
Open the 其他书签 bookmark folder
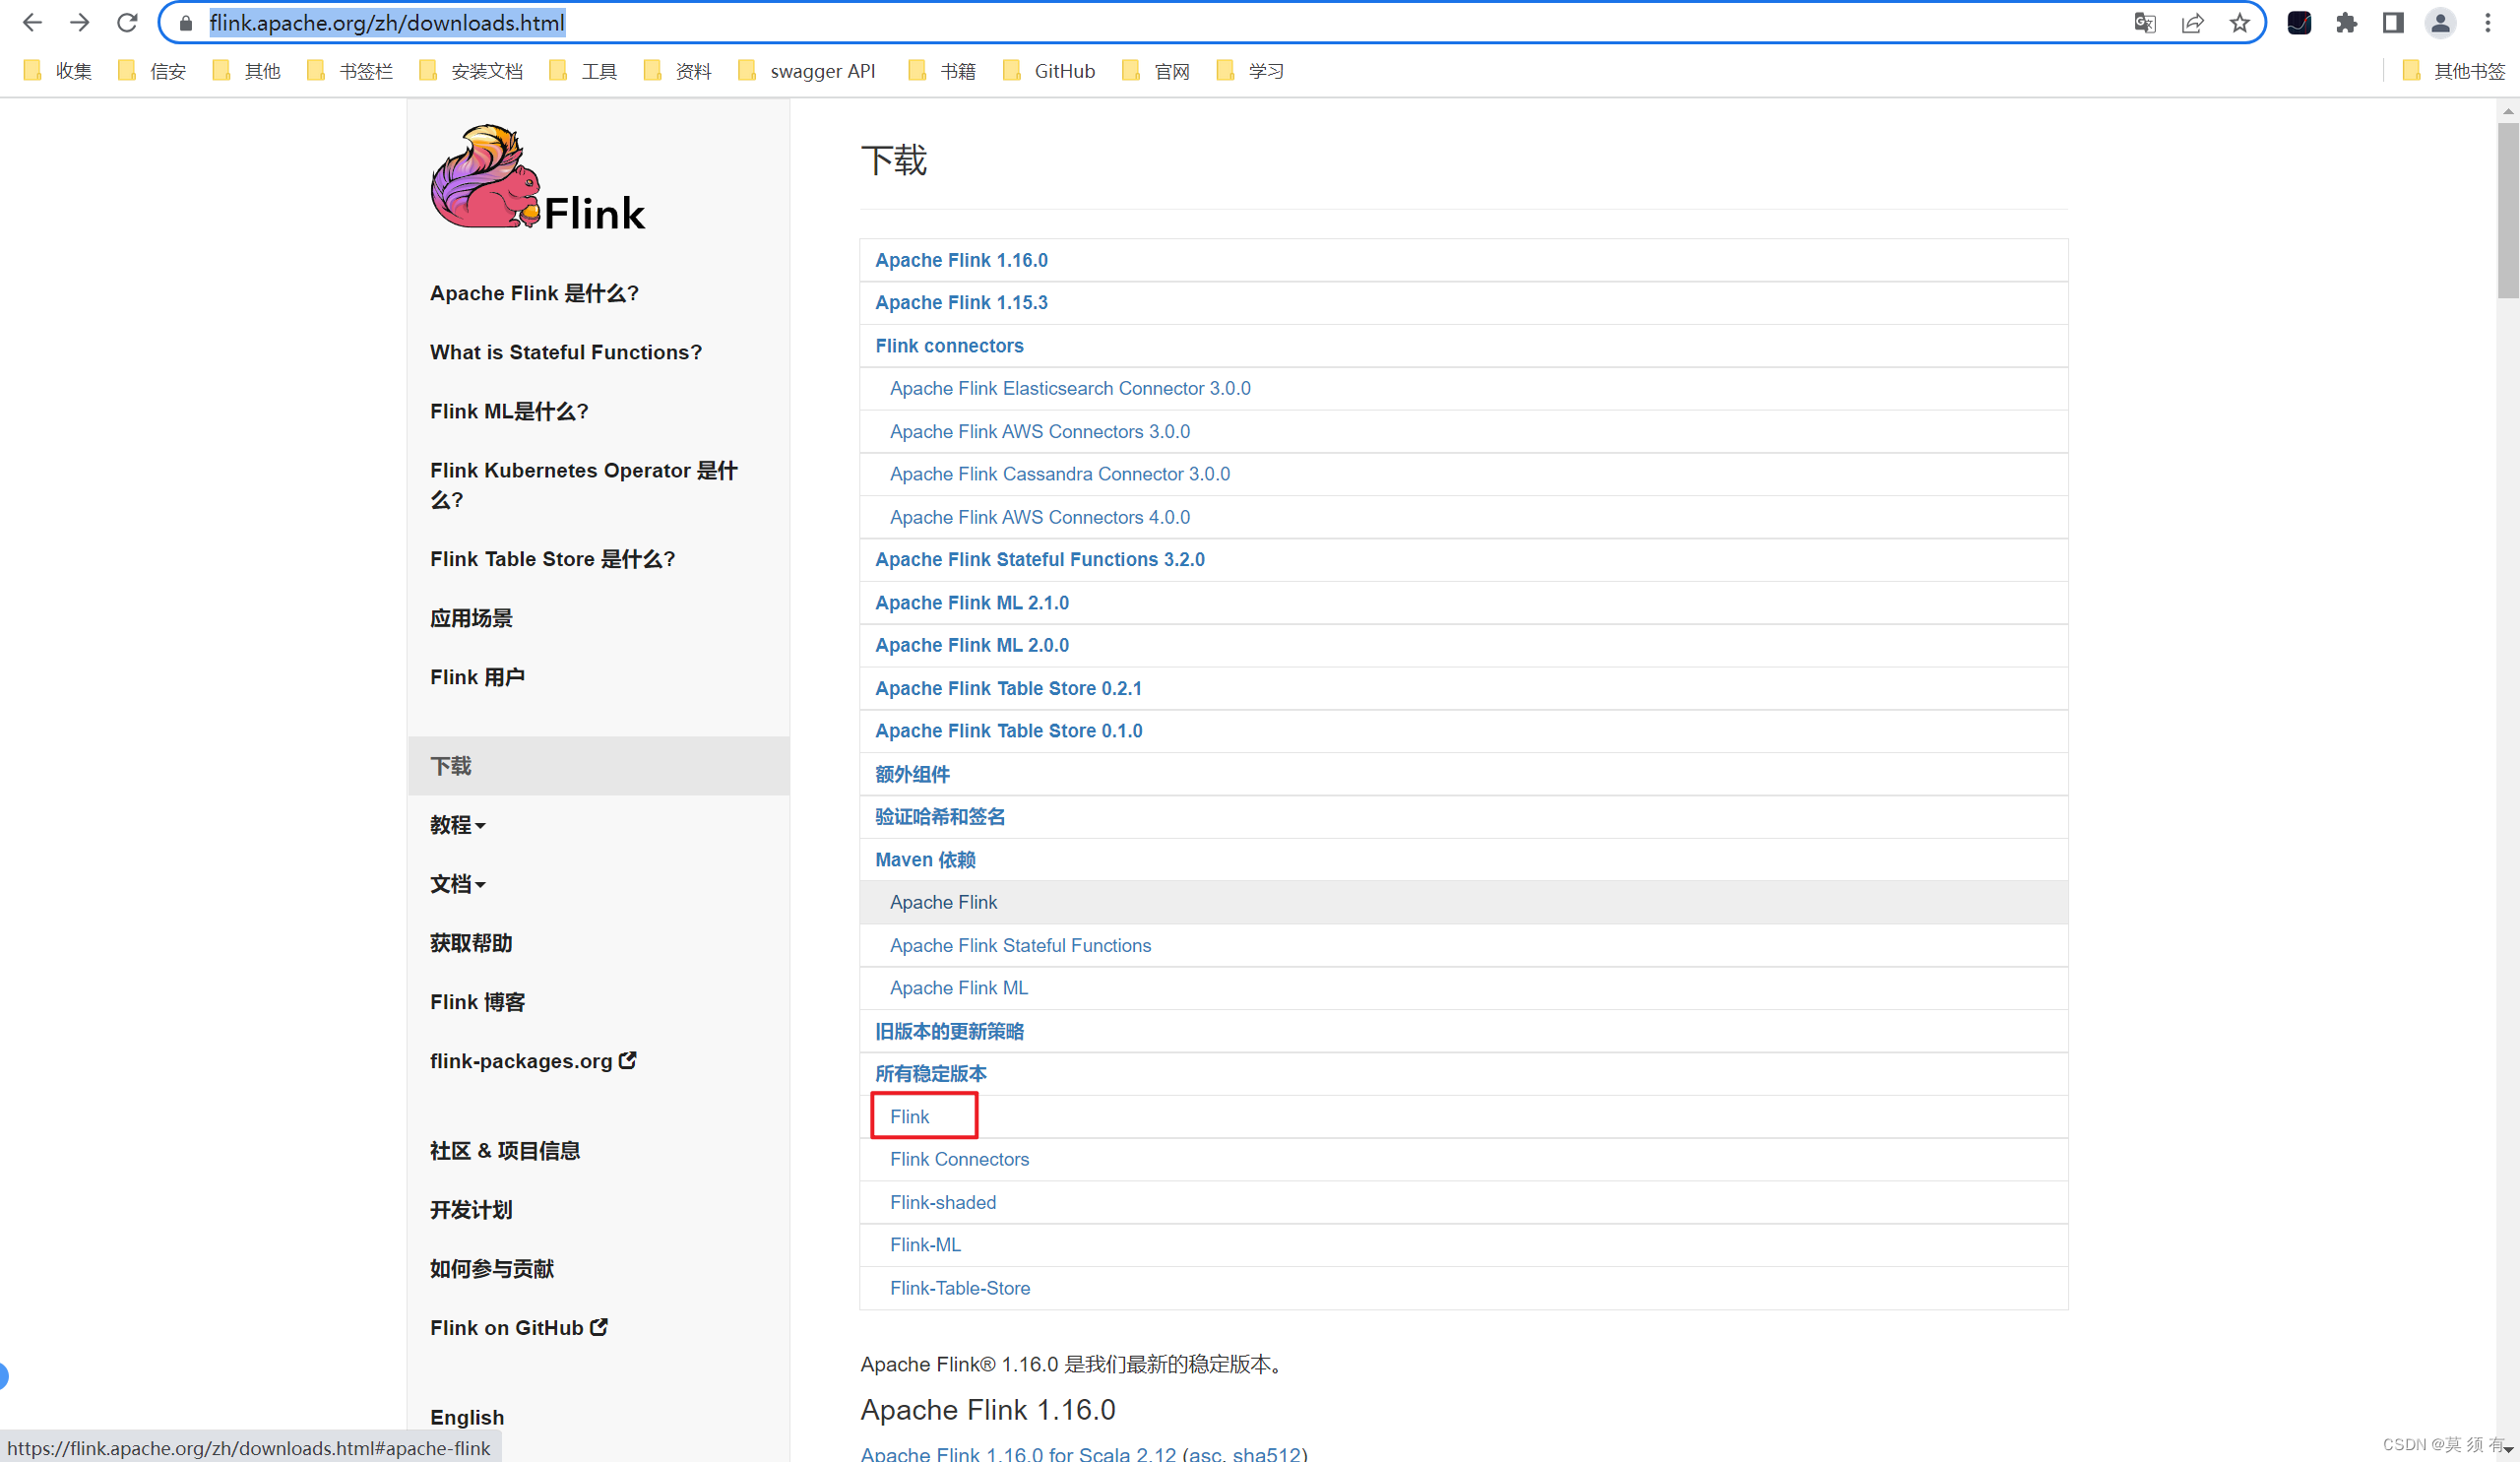(x=2454, y=71)
